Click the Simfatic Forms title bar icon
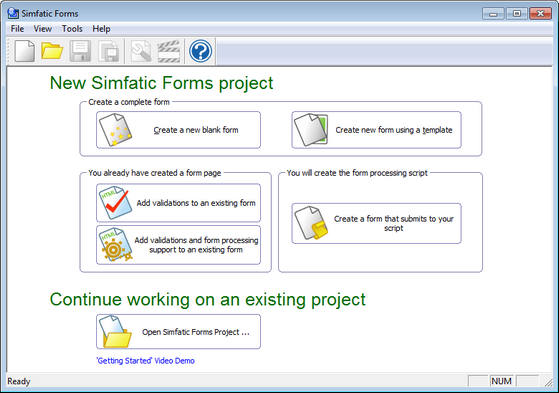Screen dimensions: 559x393 (13, 13)
